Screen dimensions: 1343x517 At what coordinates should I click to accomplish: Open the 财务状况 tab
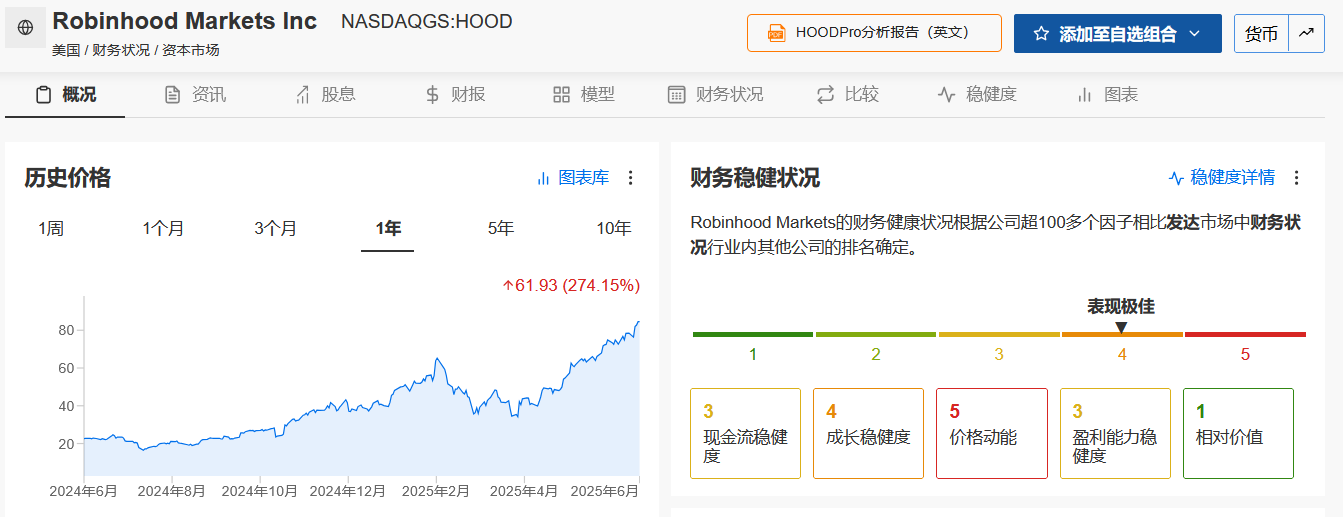tap(716, 95)
